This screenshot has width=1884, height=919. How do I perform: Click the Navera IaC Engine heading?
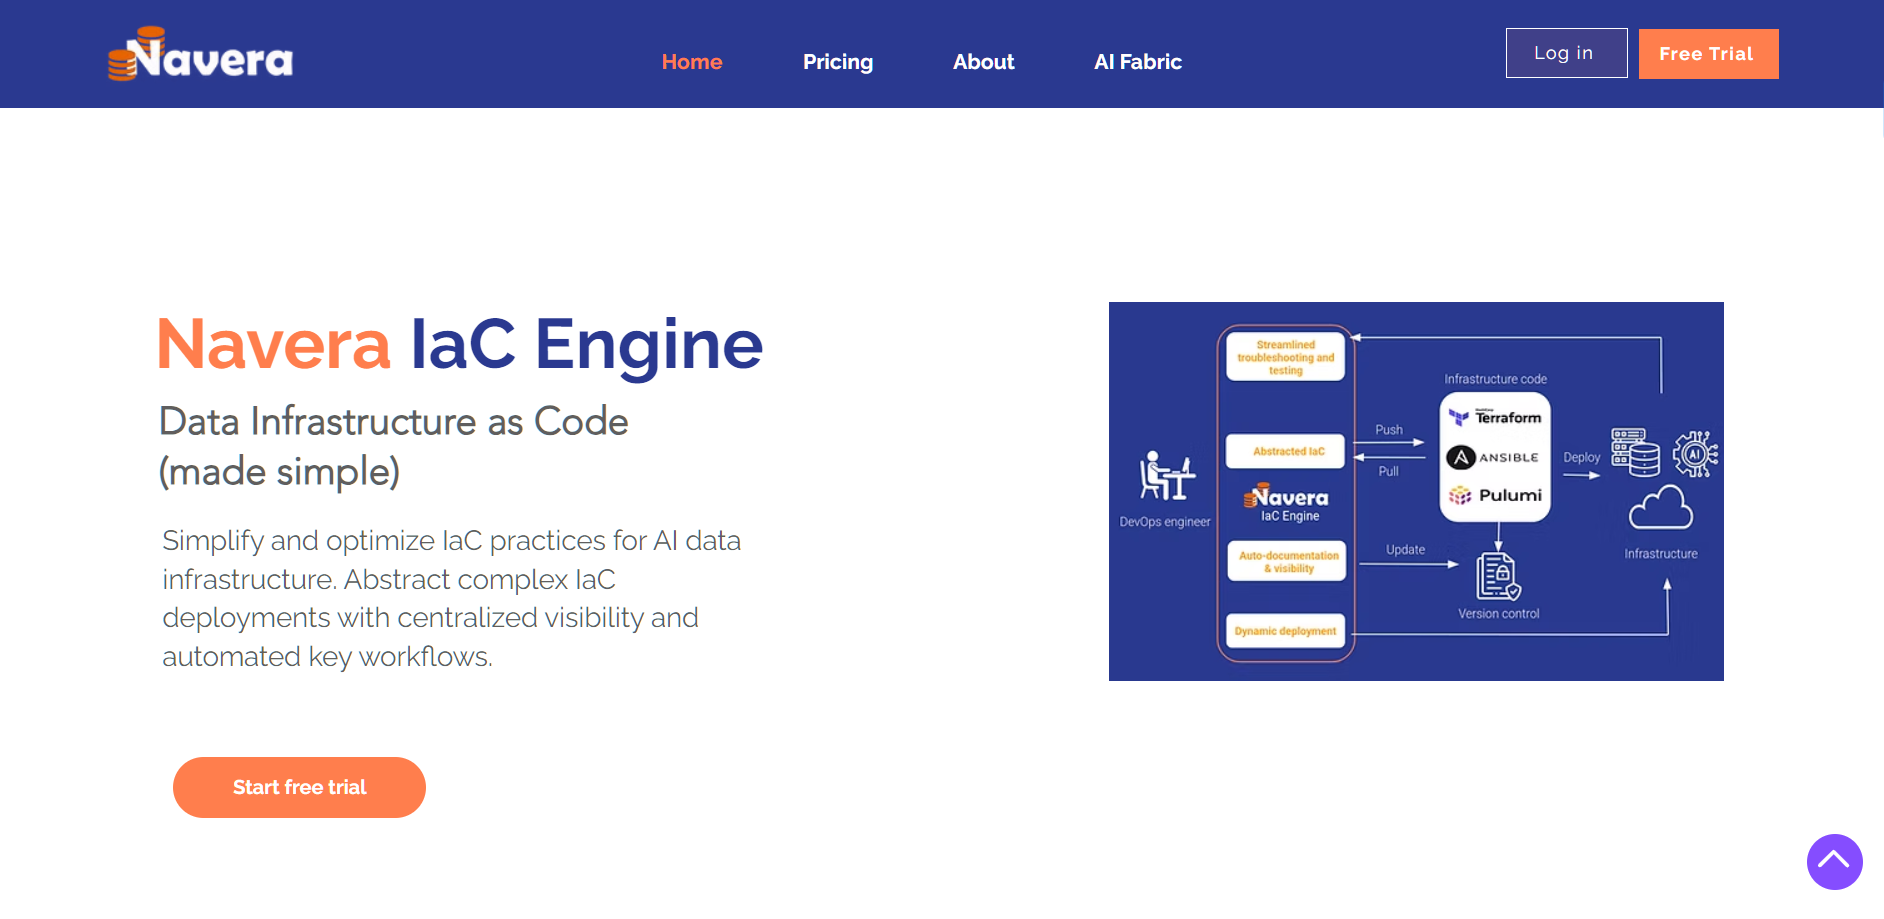460,345
